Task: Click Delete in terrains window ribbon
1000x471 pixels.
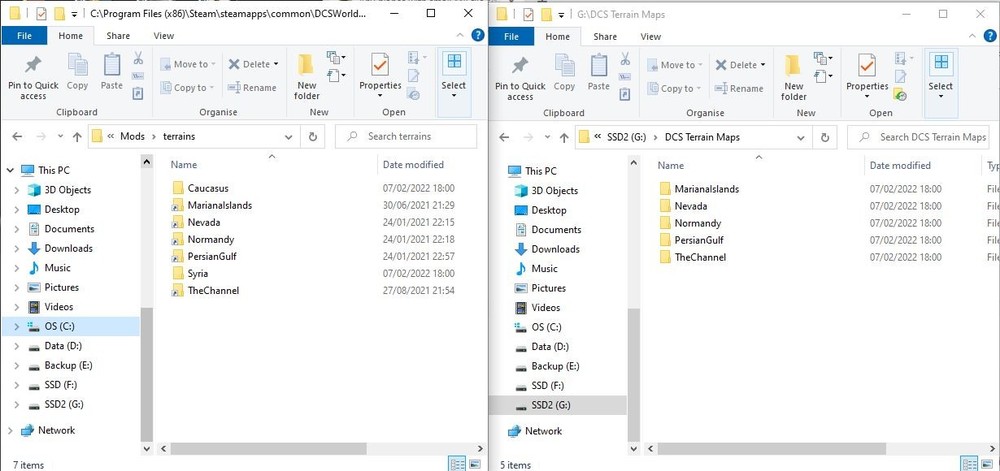Action: (253, 64)
